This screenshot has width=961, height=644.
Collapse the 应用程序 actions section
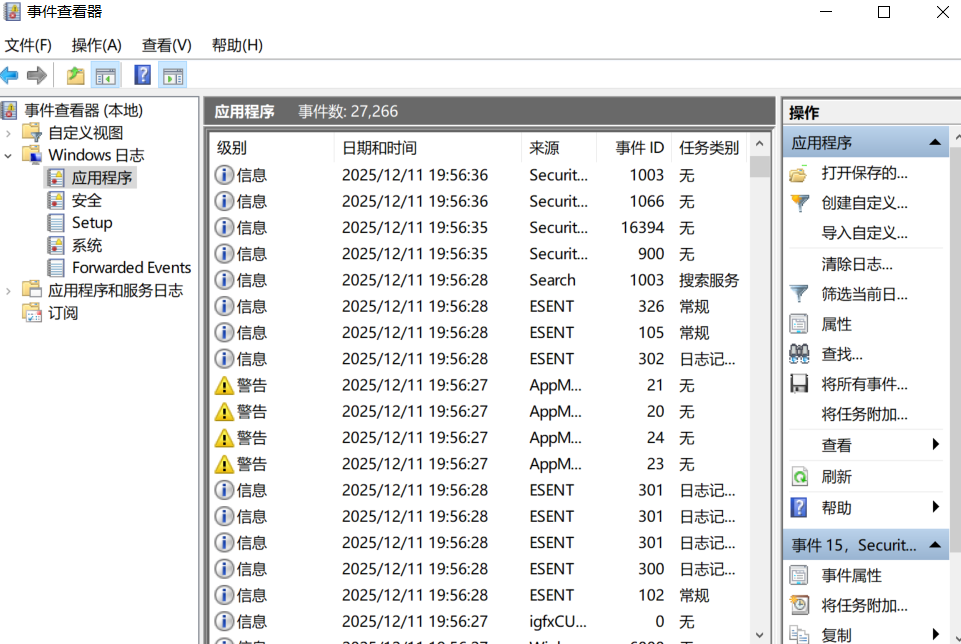935,143
